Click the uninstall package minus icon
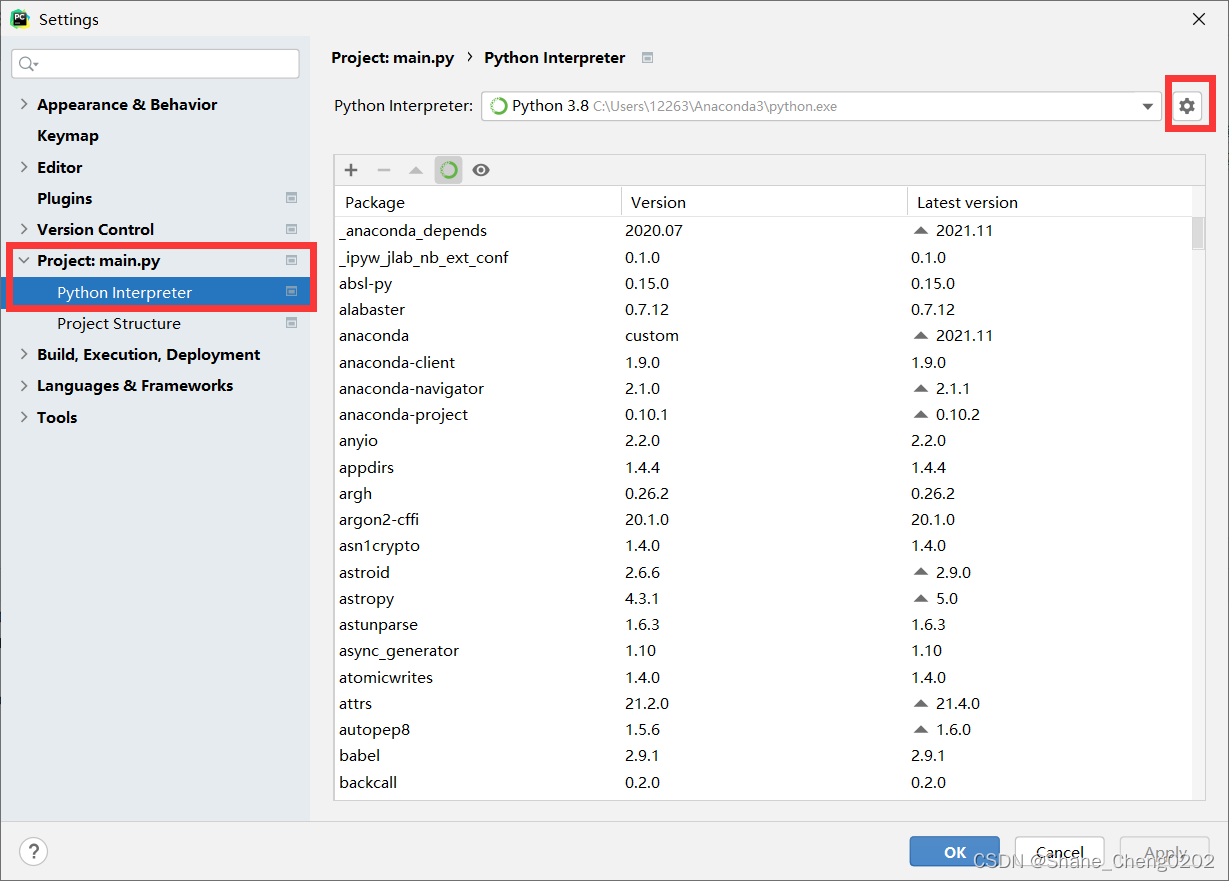The image size is (1229, 881). click(384, 170)
